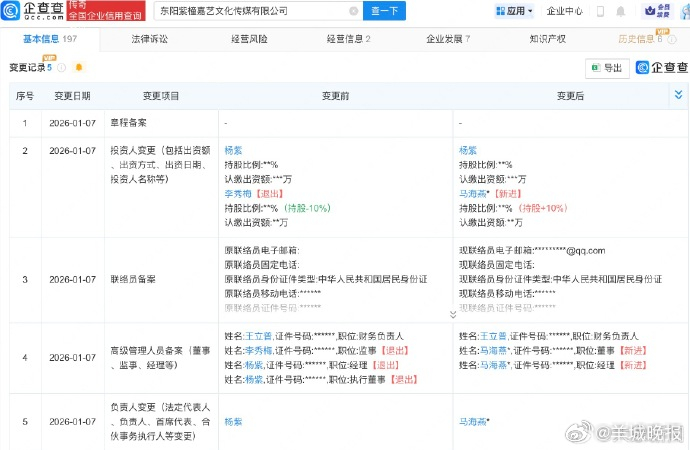Click the 变更项目 column header

tap(161, 96)
